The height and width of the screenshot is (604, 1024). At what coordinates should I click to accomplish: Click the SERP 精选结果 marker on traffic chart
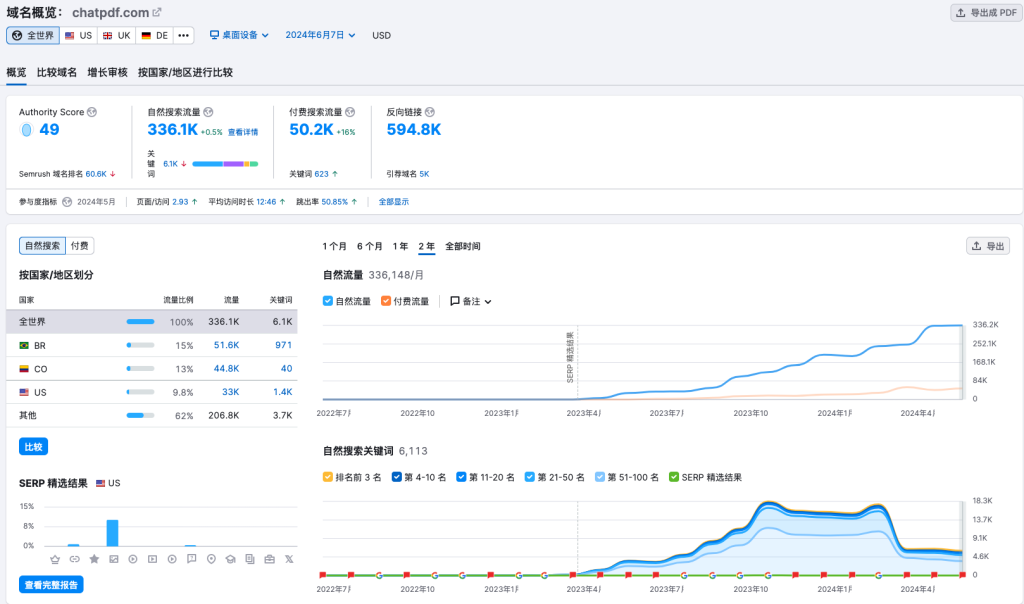click(570, 357)
